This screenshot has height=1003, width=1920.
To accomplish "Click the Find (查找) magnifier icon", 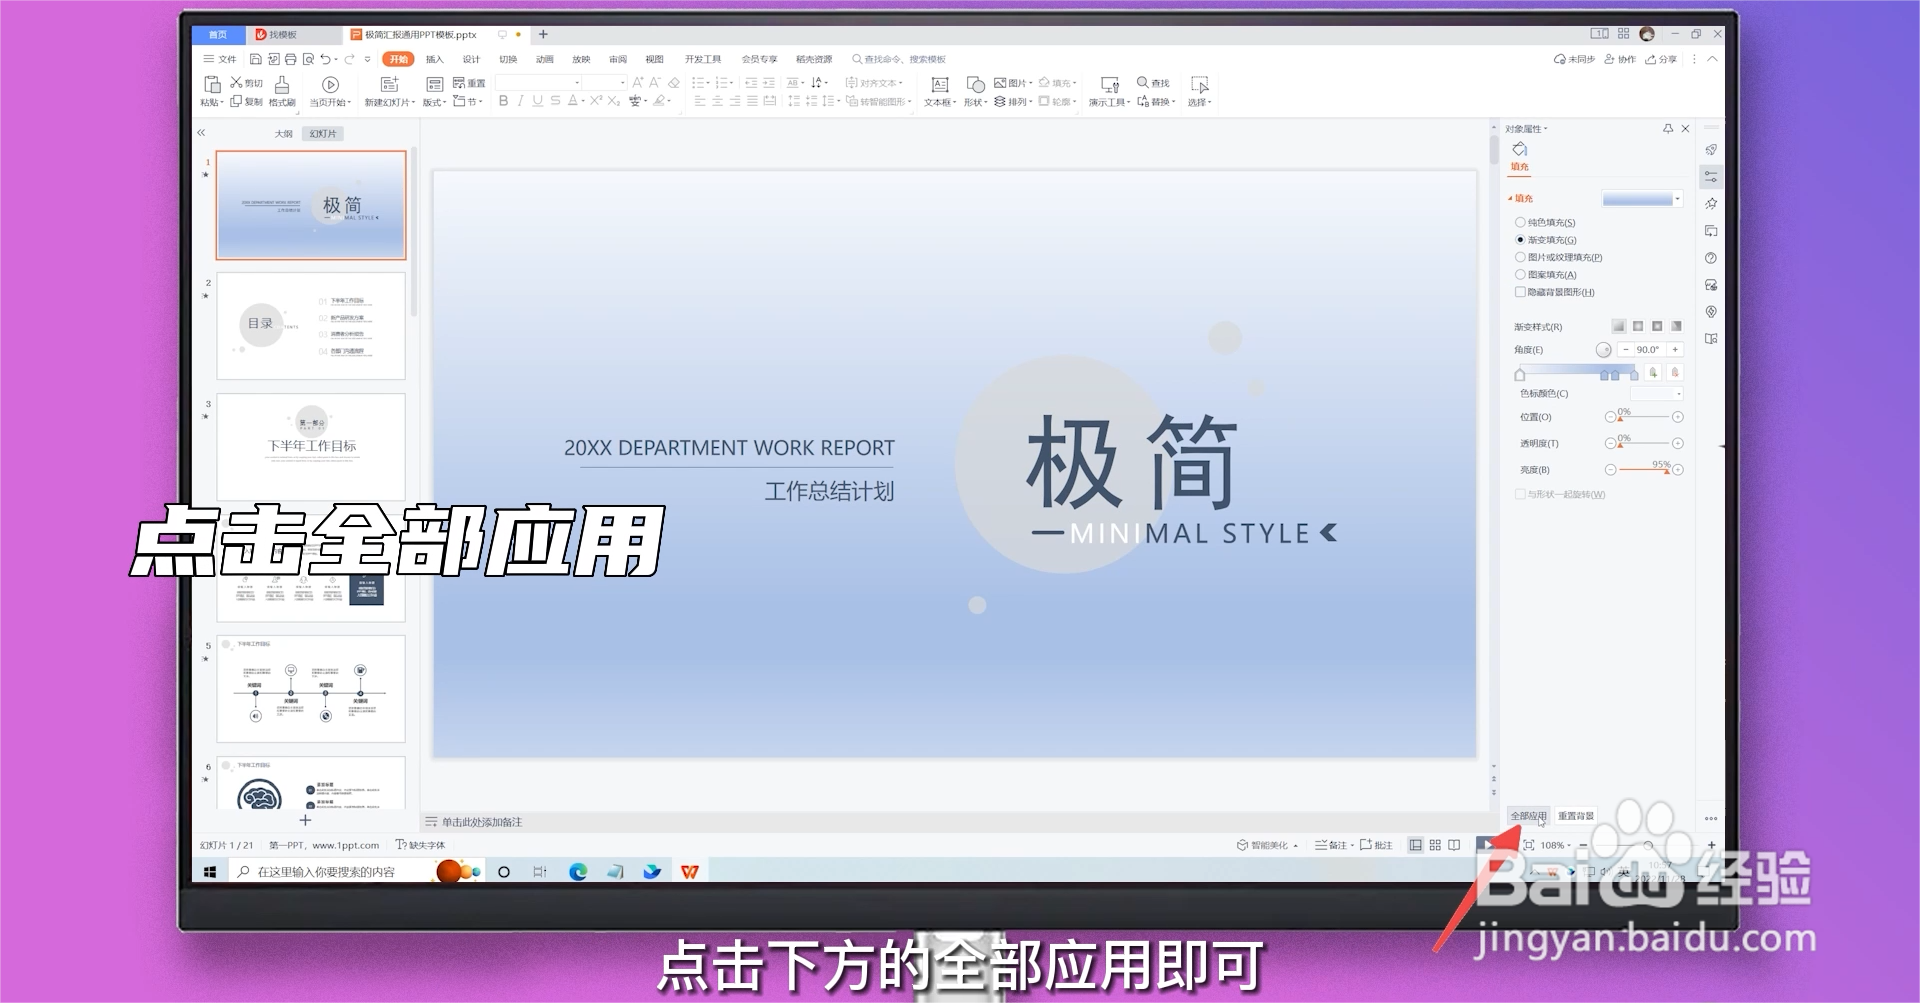I will pos(1143,82).
